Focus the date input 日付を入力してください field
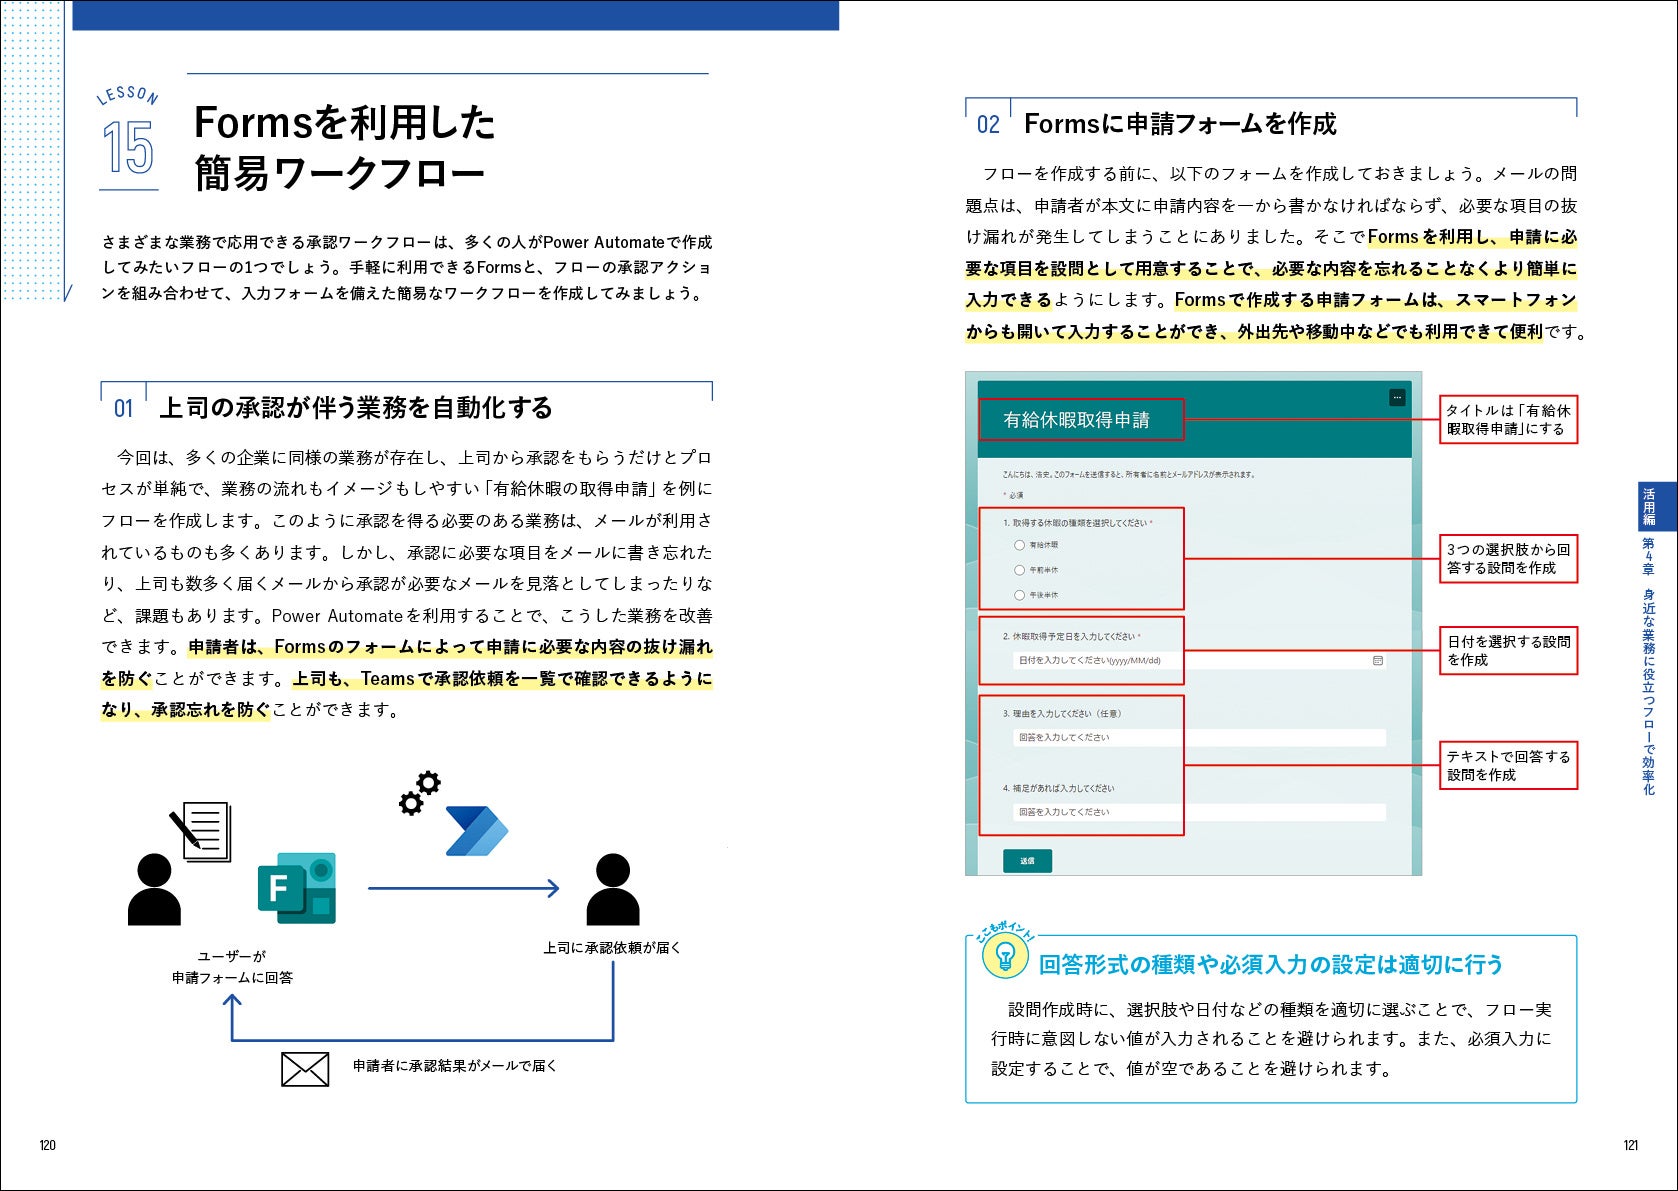This screenshot has width=1678, height=1191. [1199, 661]
